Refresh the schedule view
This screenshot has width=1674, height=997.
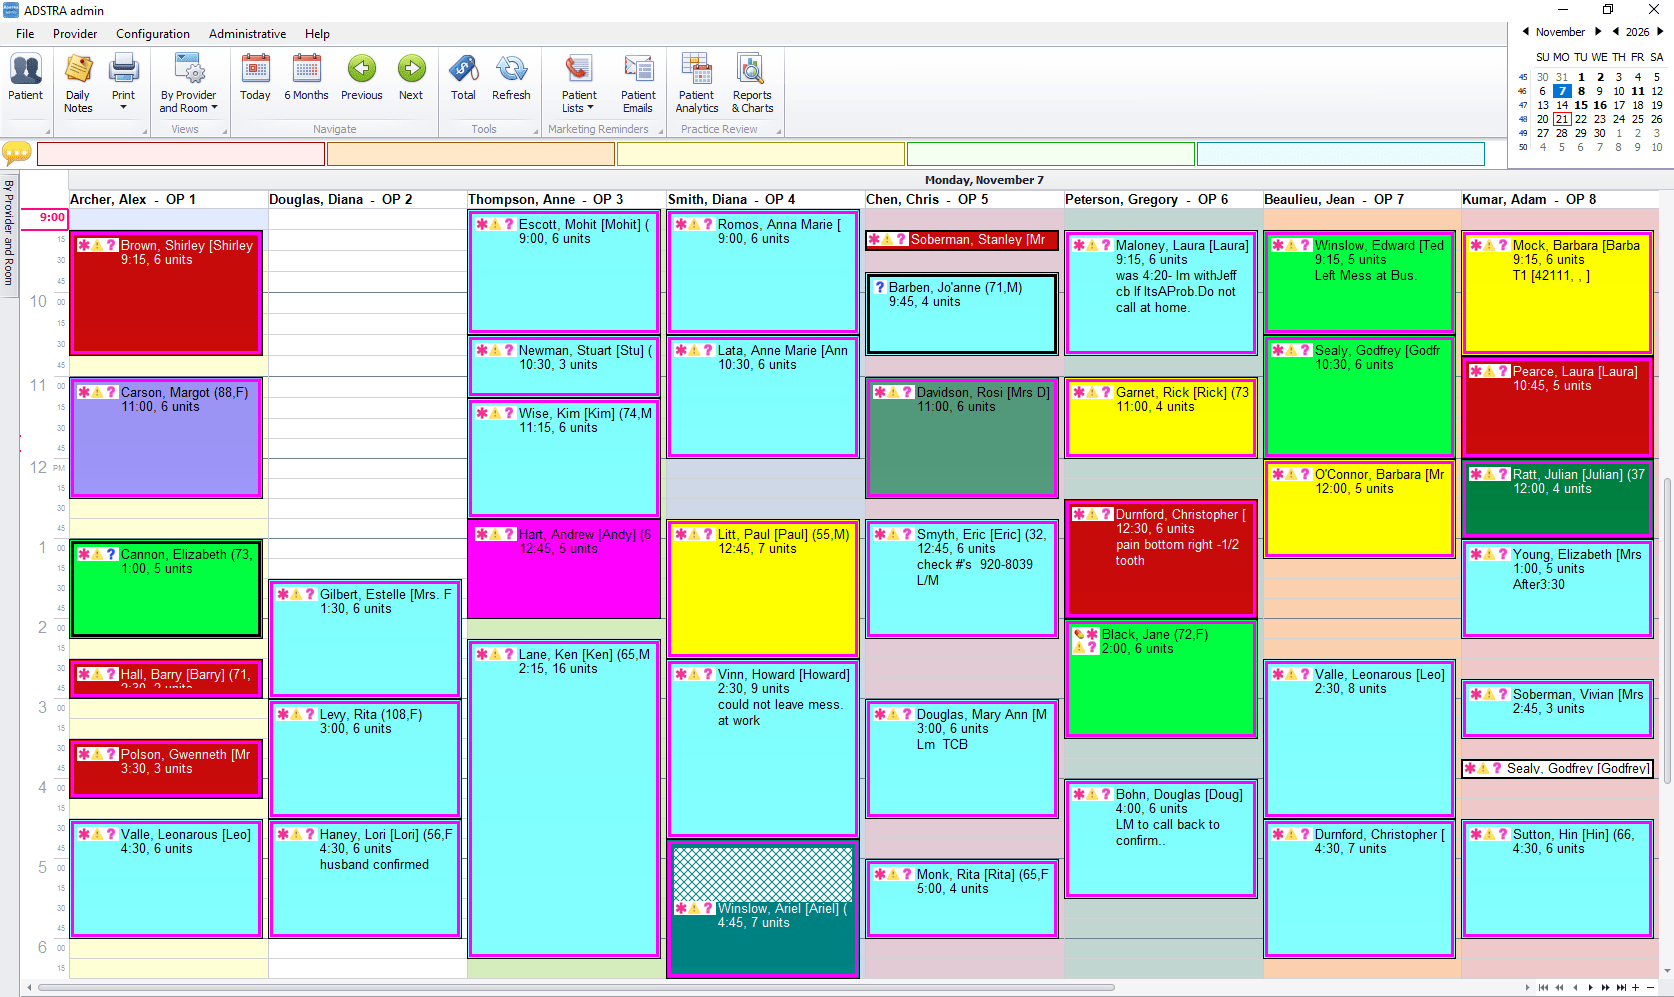click(x=511, y=78)
